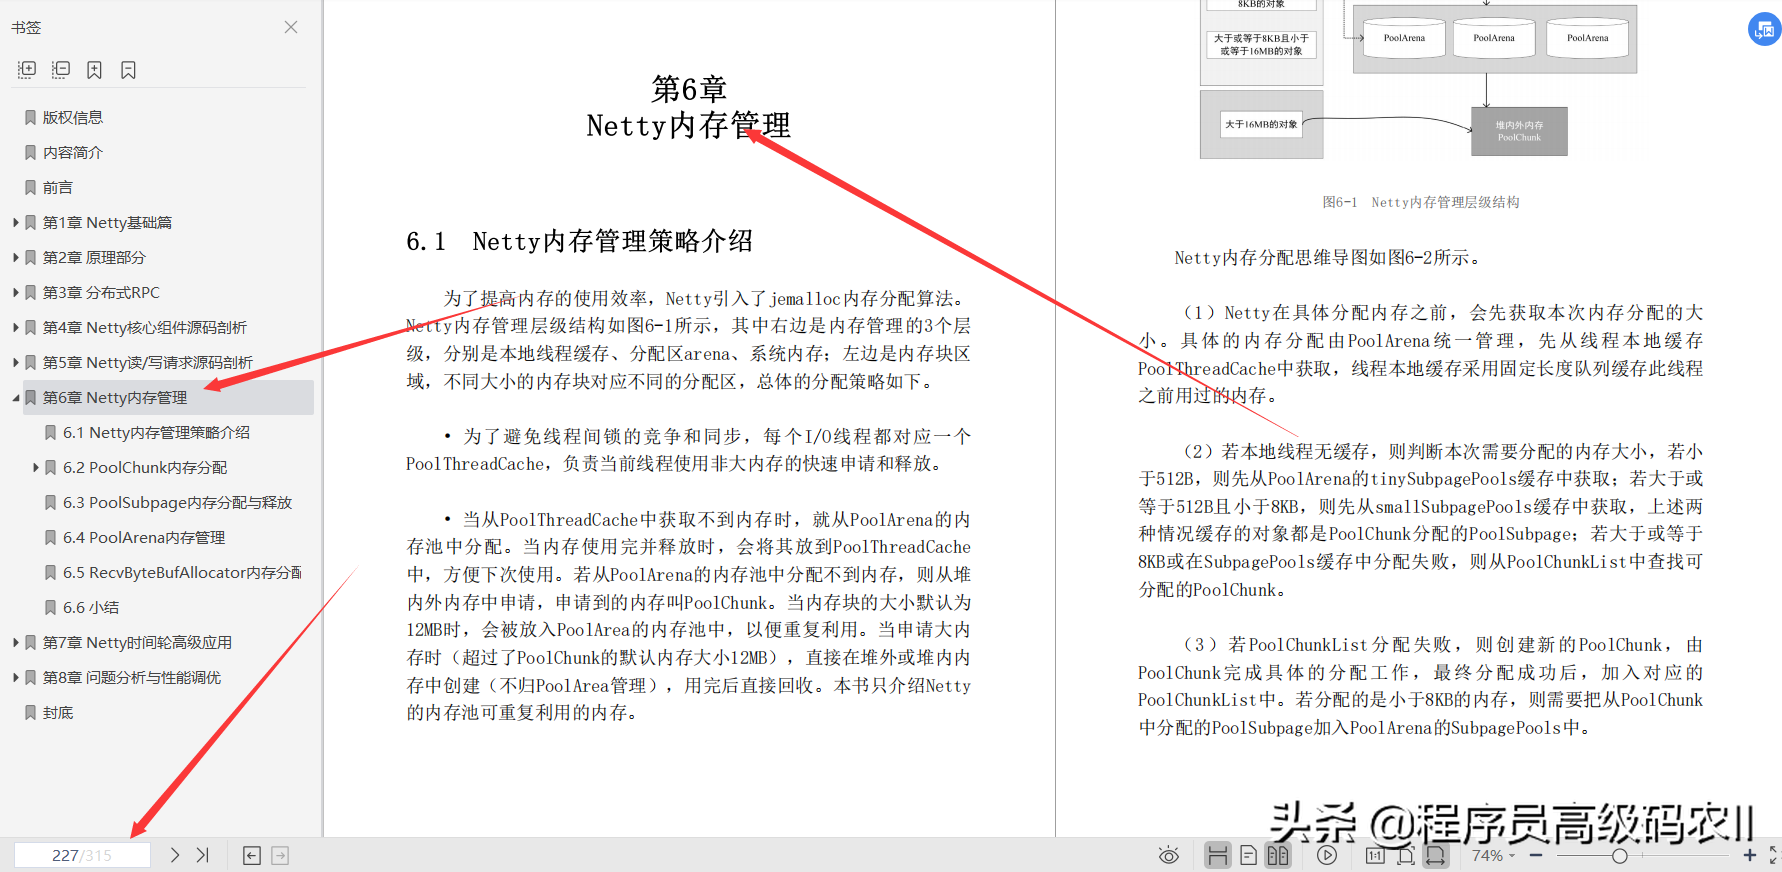Viewport: 1782px width, 872px height.
Task: Delete the selected bookmark
Action: pyautogui.click(x=128, y=69)
